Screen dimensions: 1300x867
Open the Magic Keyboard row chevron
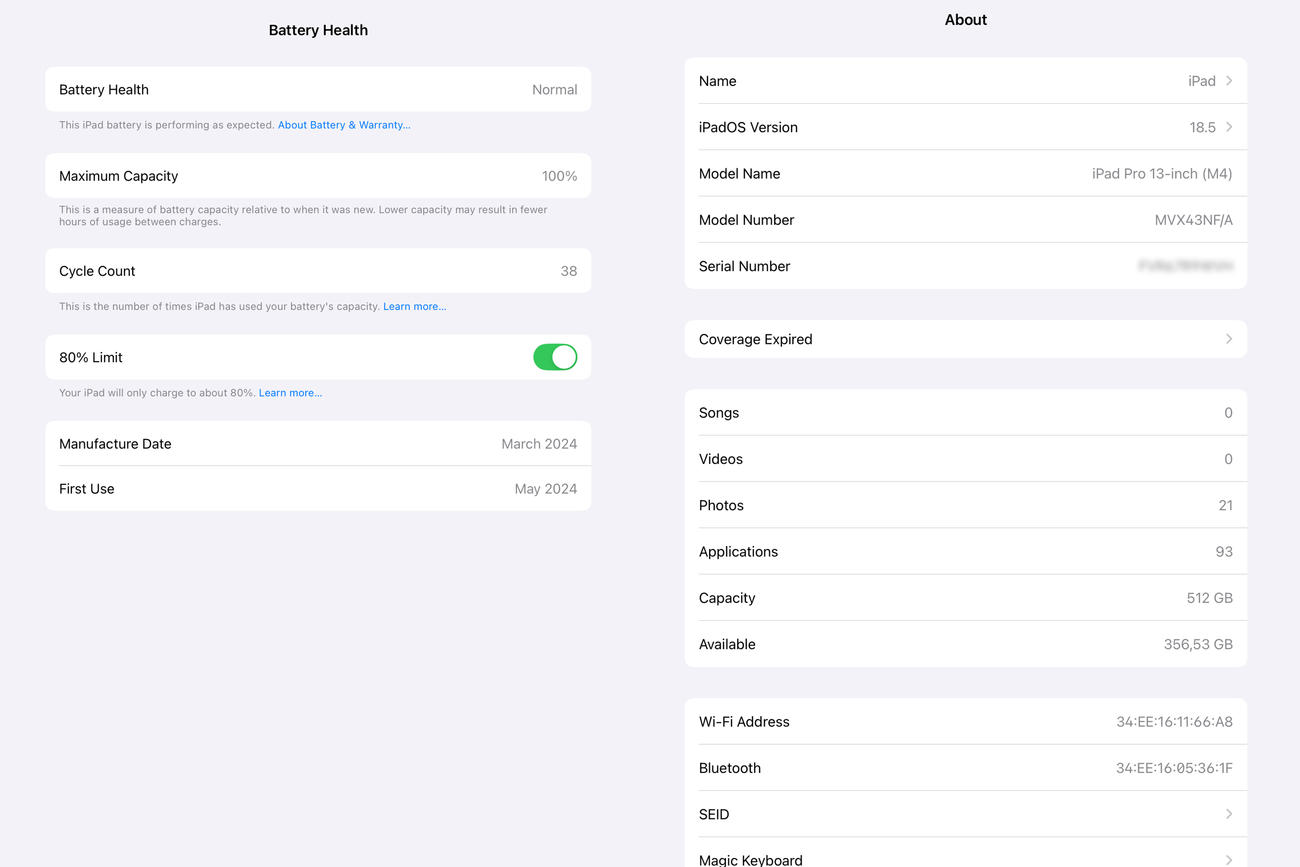(x=1229, y=859)
